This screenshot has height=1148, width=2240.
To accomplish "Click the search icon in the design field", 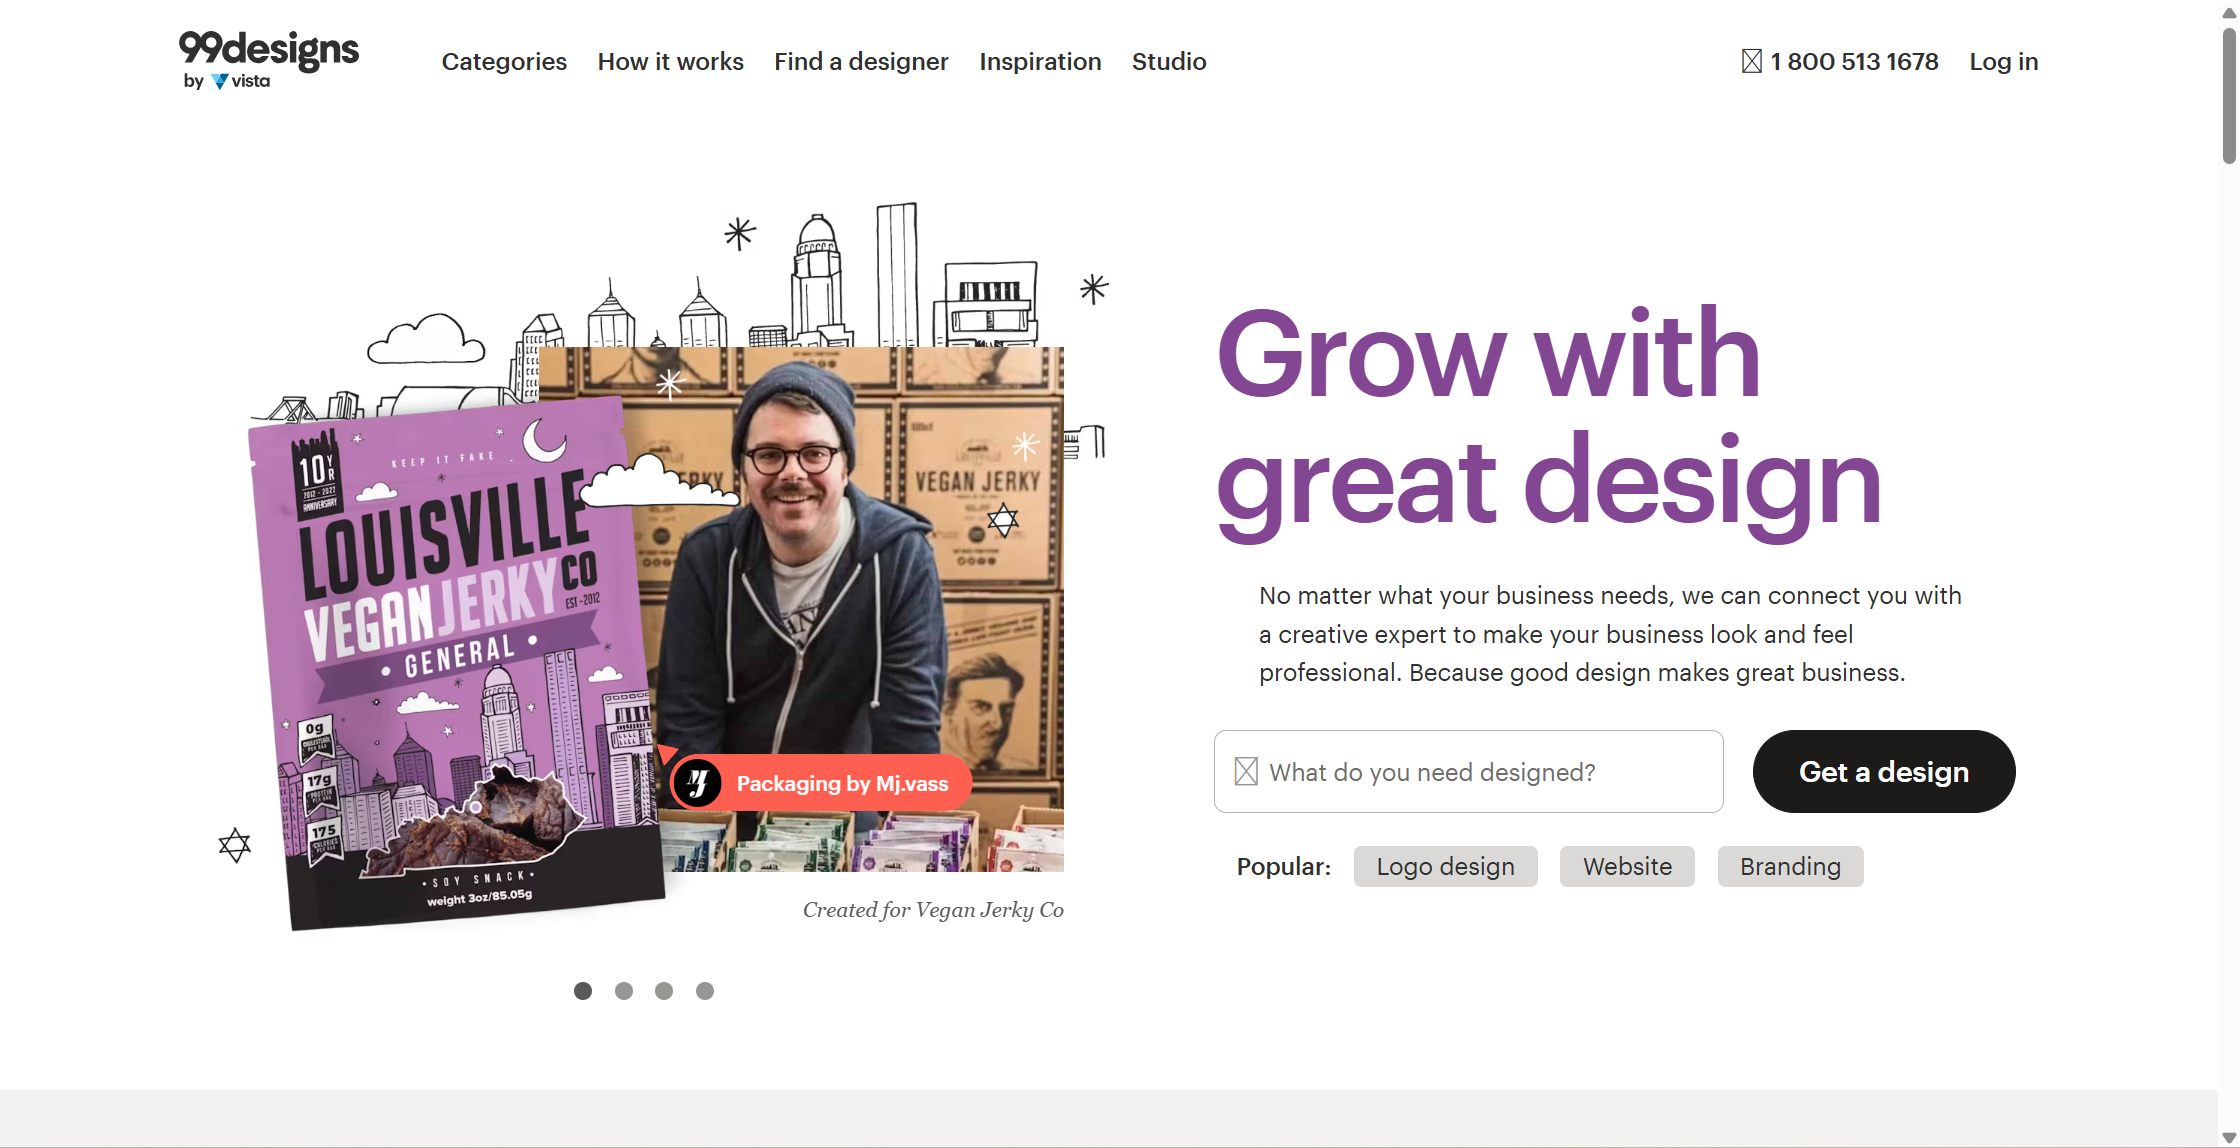I will tap(1246, 771).
